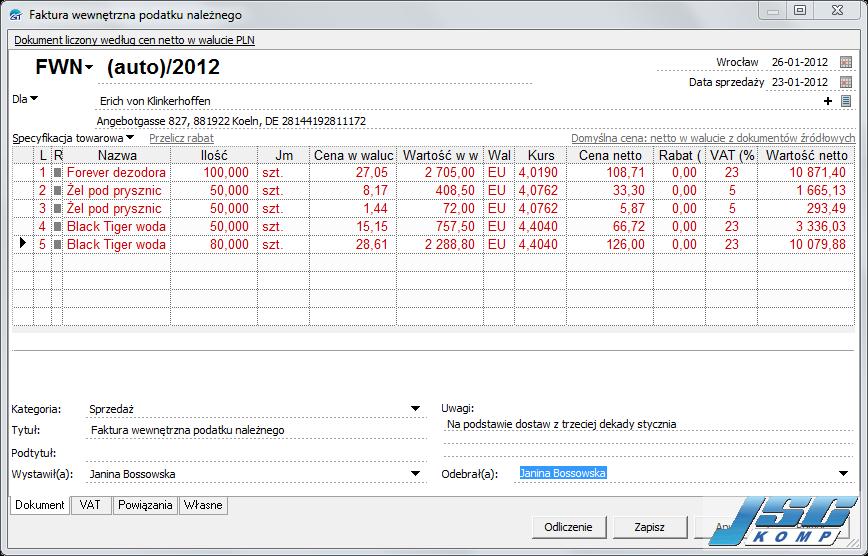Viewport: 868px width, 556px height.
Task: Select the Forever dezodora row name
Action: point(116,172)
